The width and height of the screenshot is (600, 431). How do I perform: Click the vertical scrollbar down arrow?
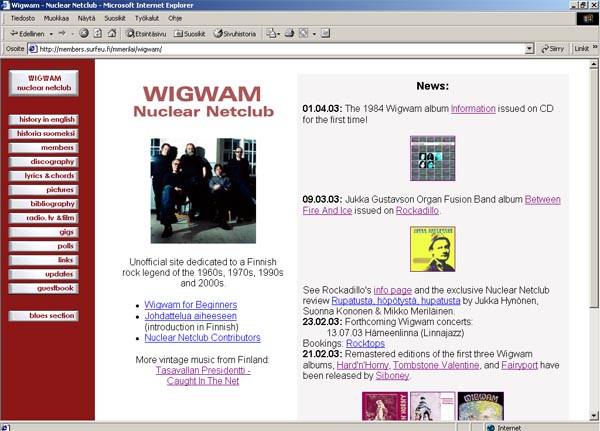pyautogui.click(x=593, y=415)
